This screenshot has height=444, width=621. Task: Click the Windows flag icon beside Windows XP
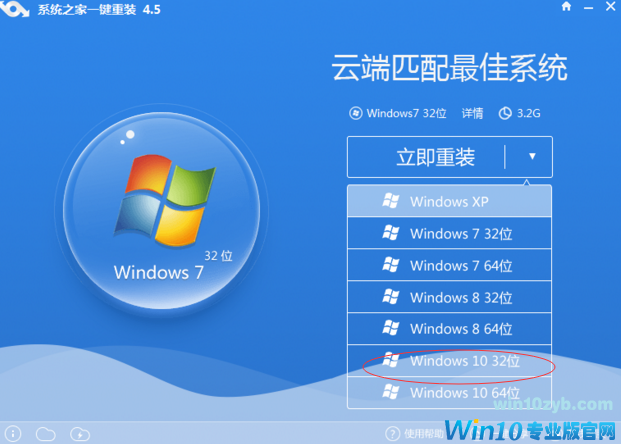click(391, 201)
